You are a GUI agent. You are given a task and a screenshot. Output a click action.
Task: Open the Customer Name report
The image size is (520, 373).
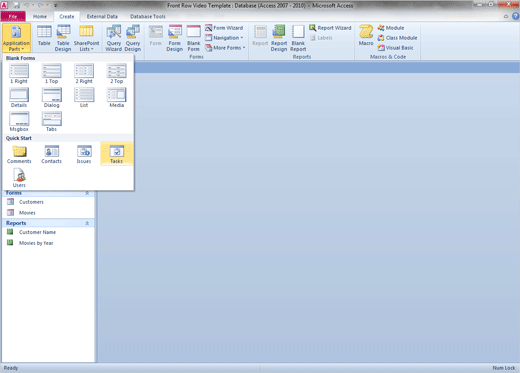(x=48, y=232)
